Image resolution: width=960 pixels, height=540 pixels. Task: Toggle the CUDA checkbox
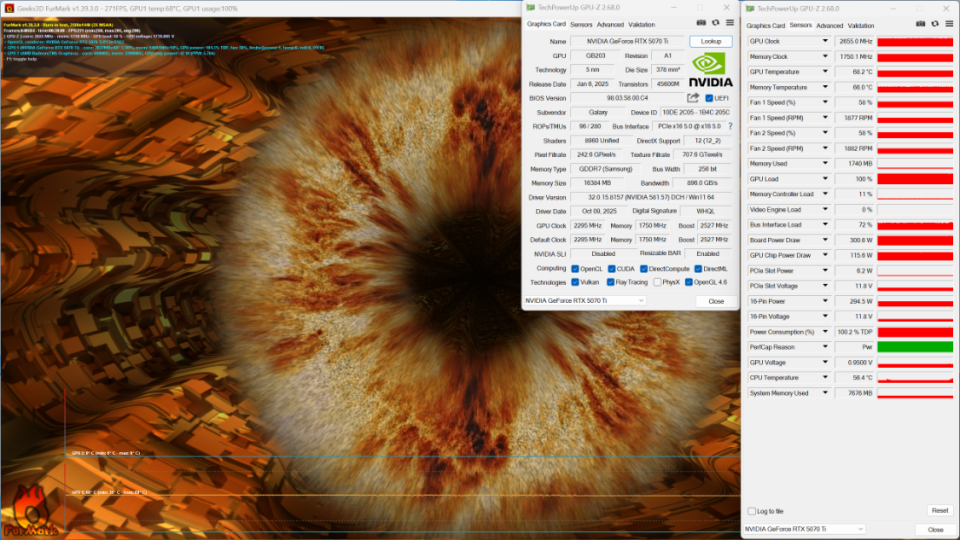coord(612,269)
